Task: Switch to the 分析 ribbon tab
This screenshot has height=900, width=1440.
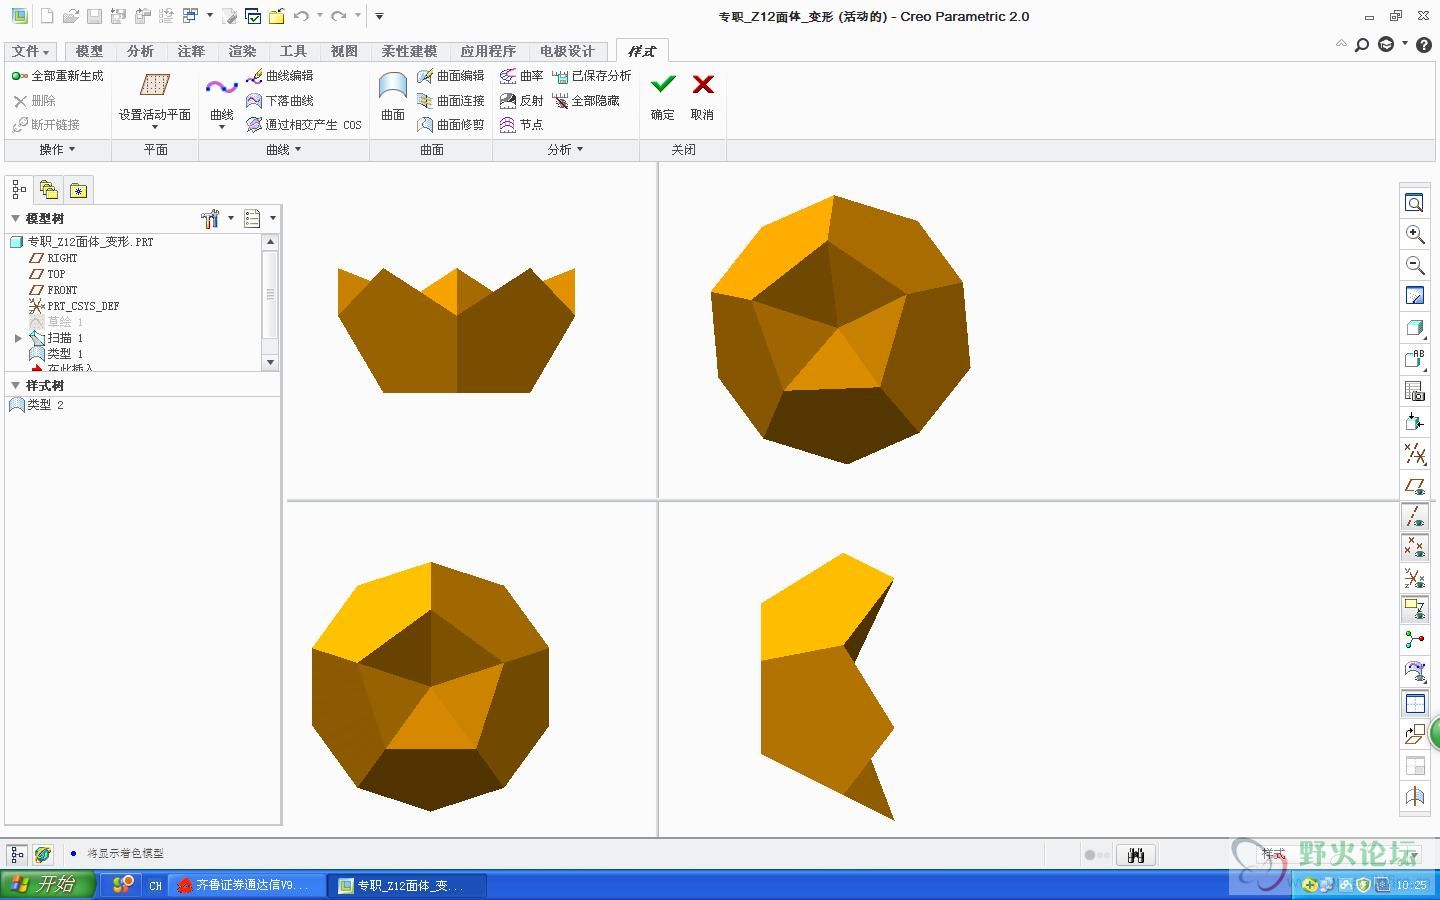Action: 140,51
